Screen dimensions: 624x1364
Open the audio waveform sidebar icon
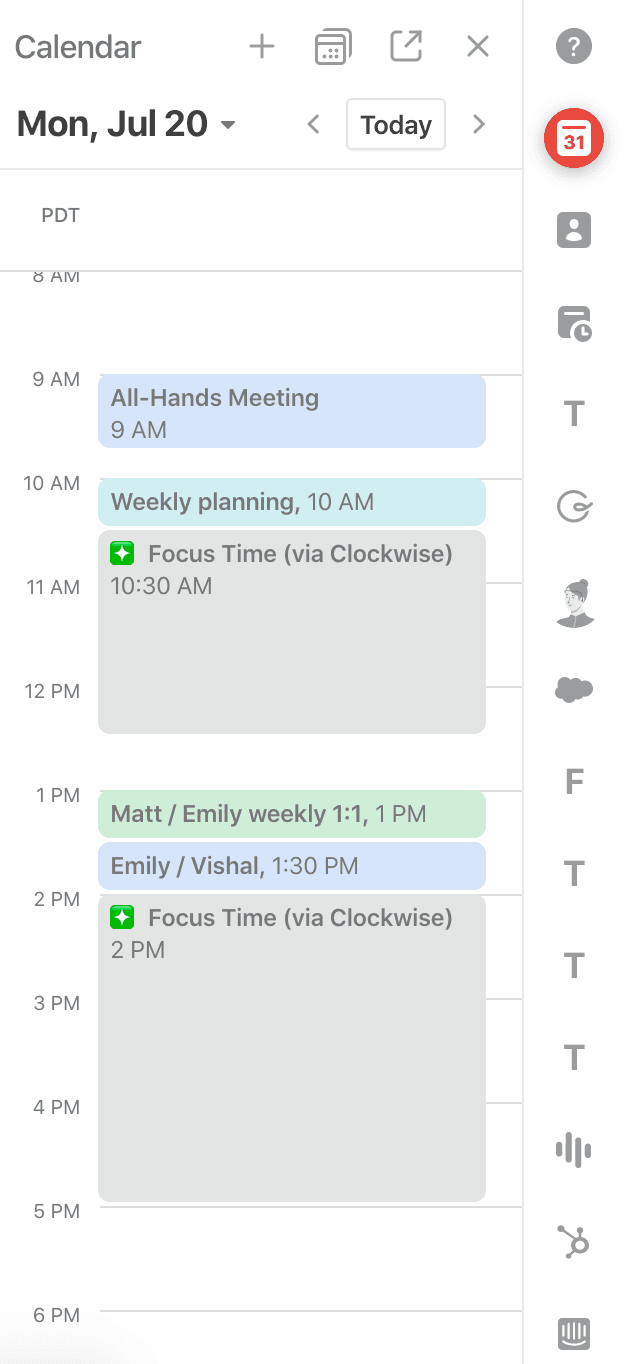(574, 1149)
